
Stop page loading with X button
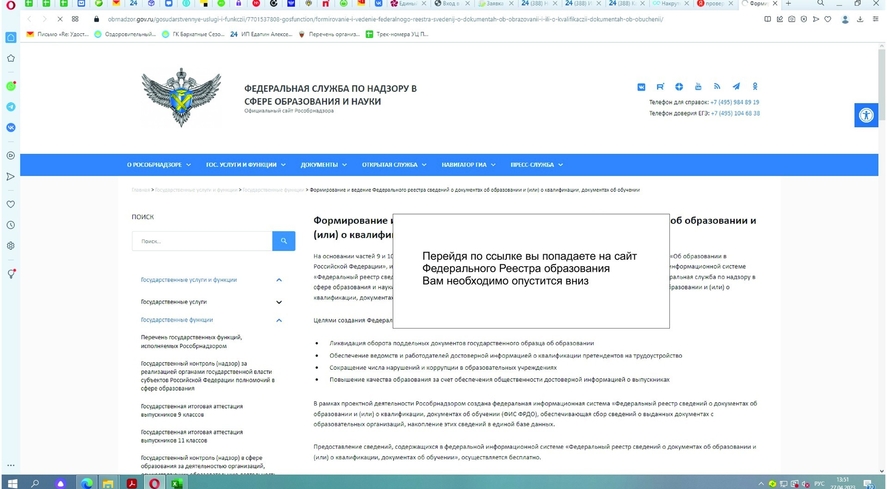click(60, 19)
